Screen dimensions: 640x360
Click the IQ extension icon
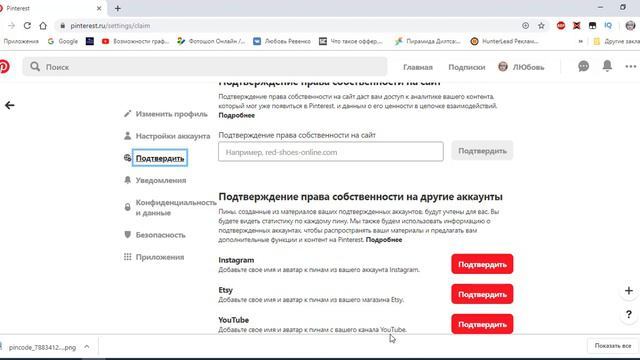click(608, 26)
